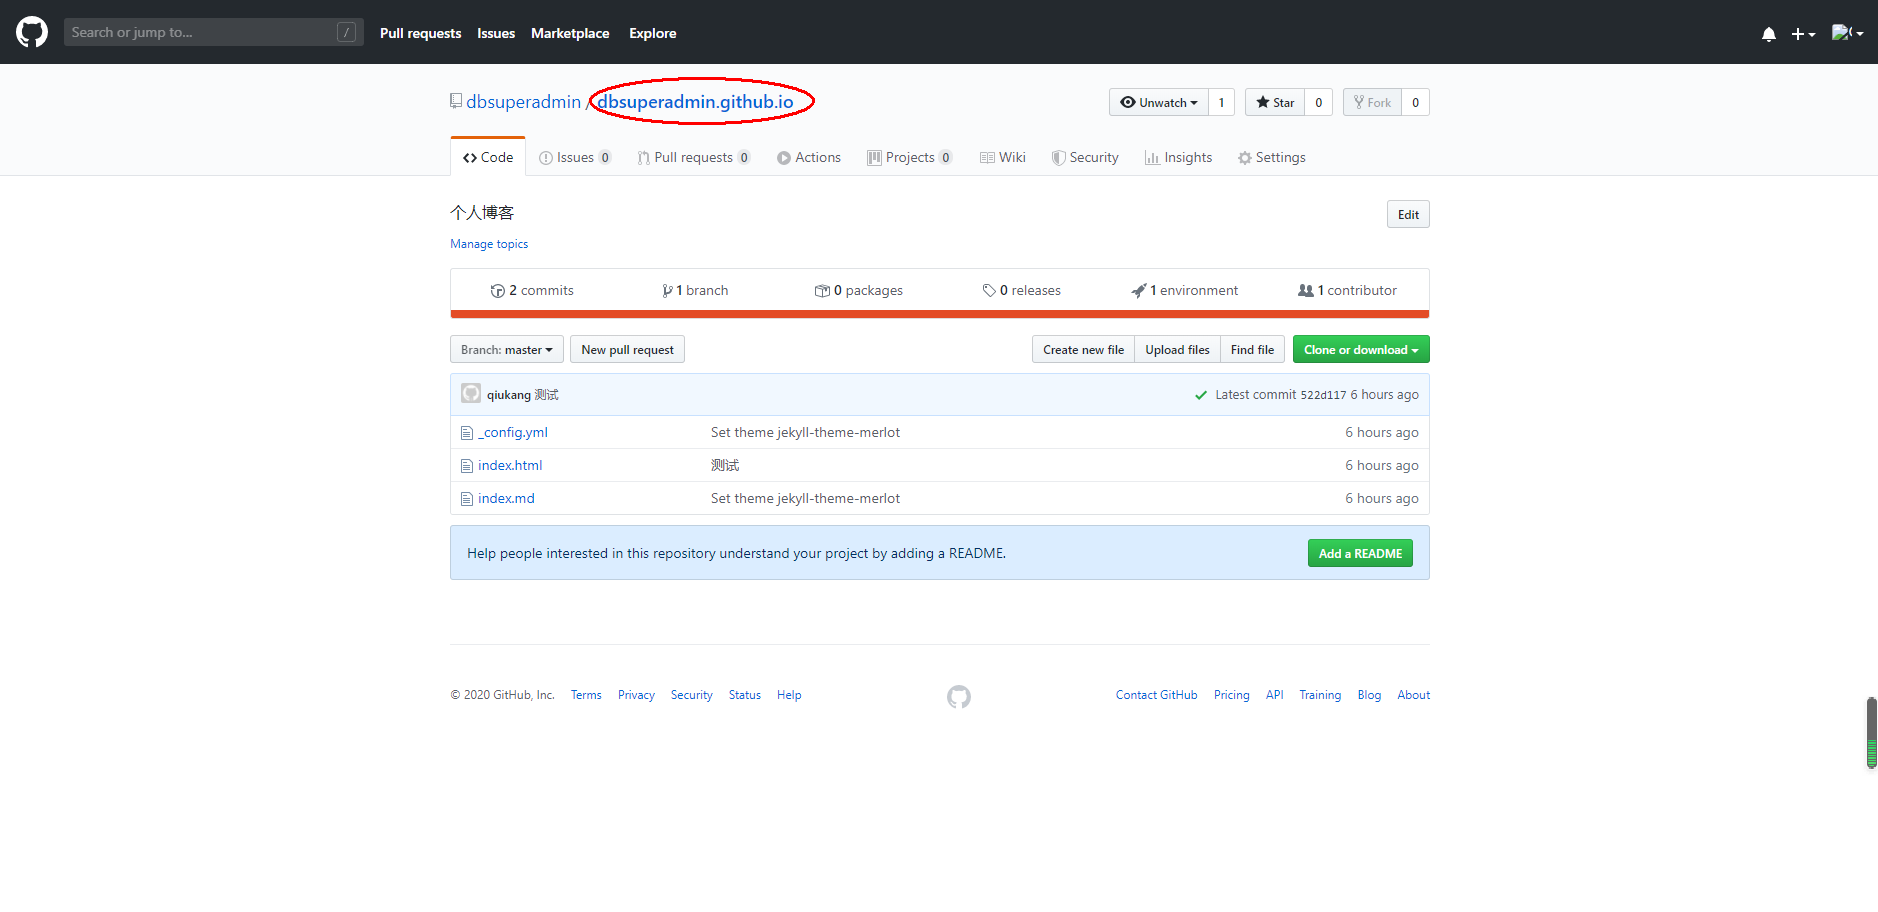Click New pull request

coord(627,349)
